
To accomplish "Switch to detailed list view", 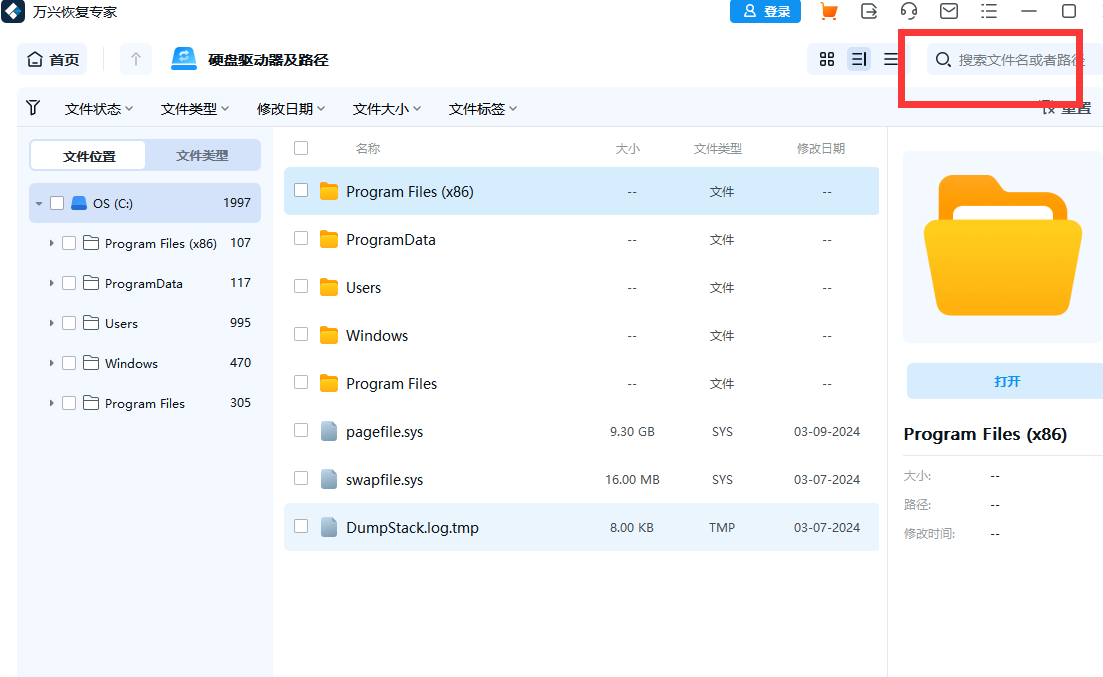I will (x=859, y=59).
